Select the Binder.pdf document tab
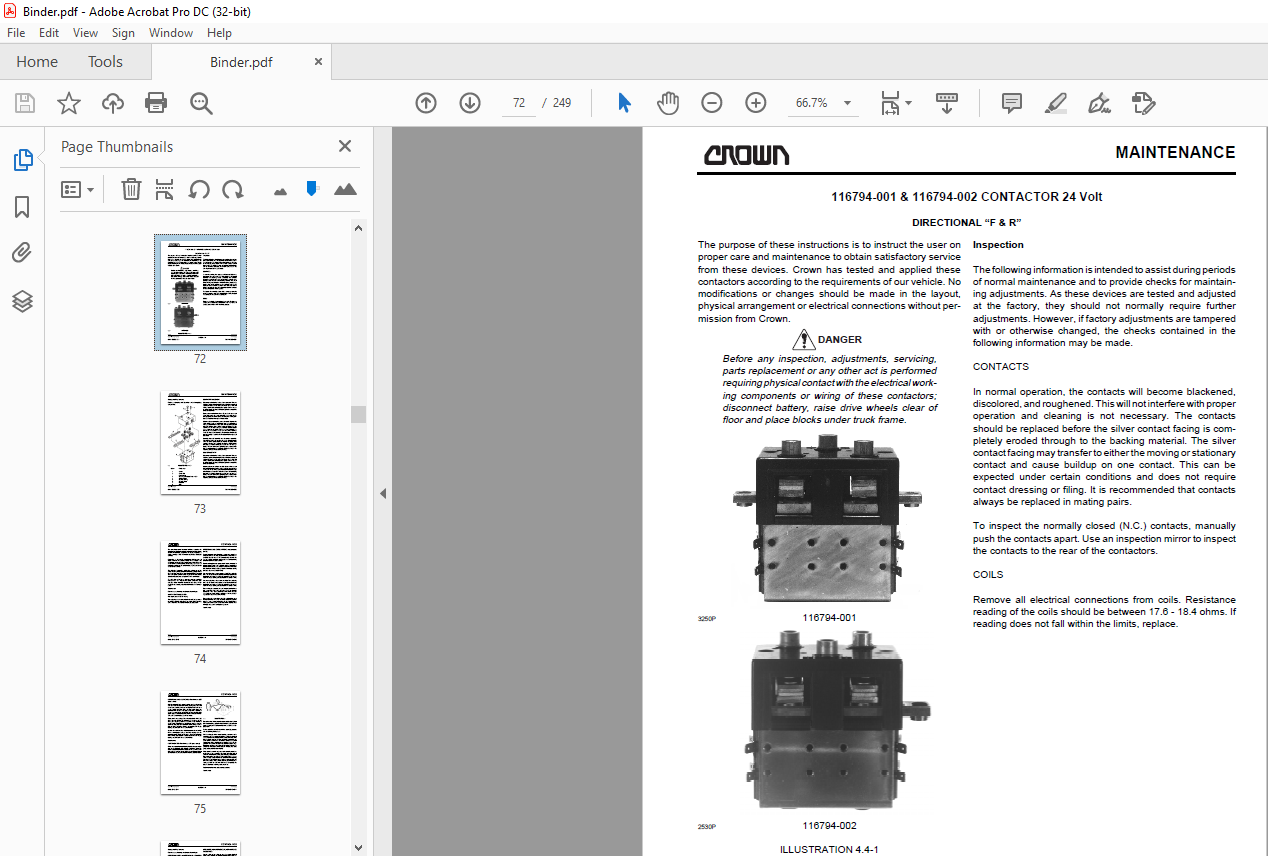Viewport: 1268px width, 856px height. (x=241, y=62)
